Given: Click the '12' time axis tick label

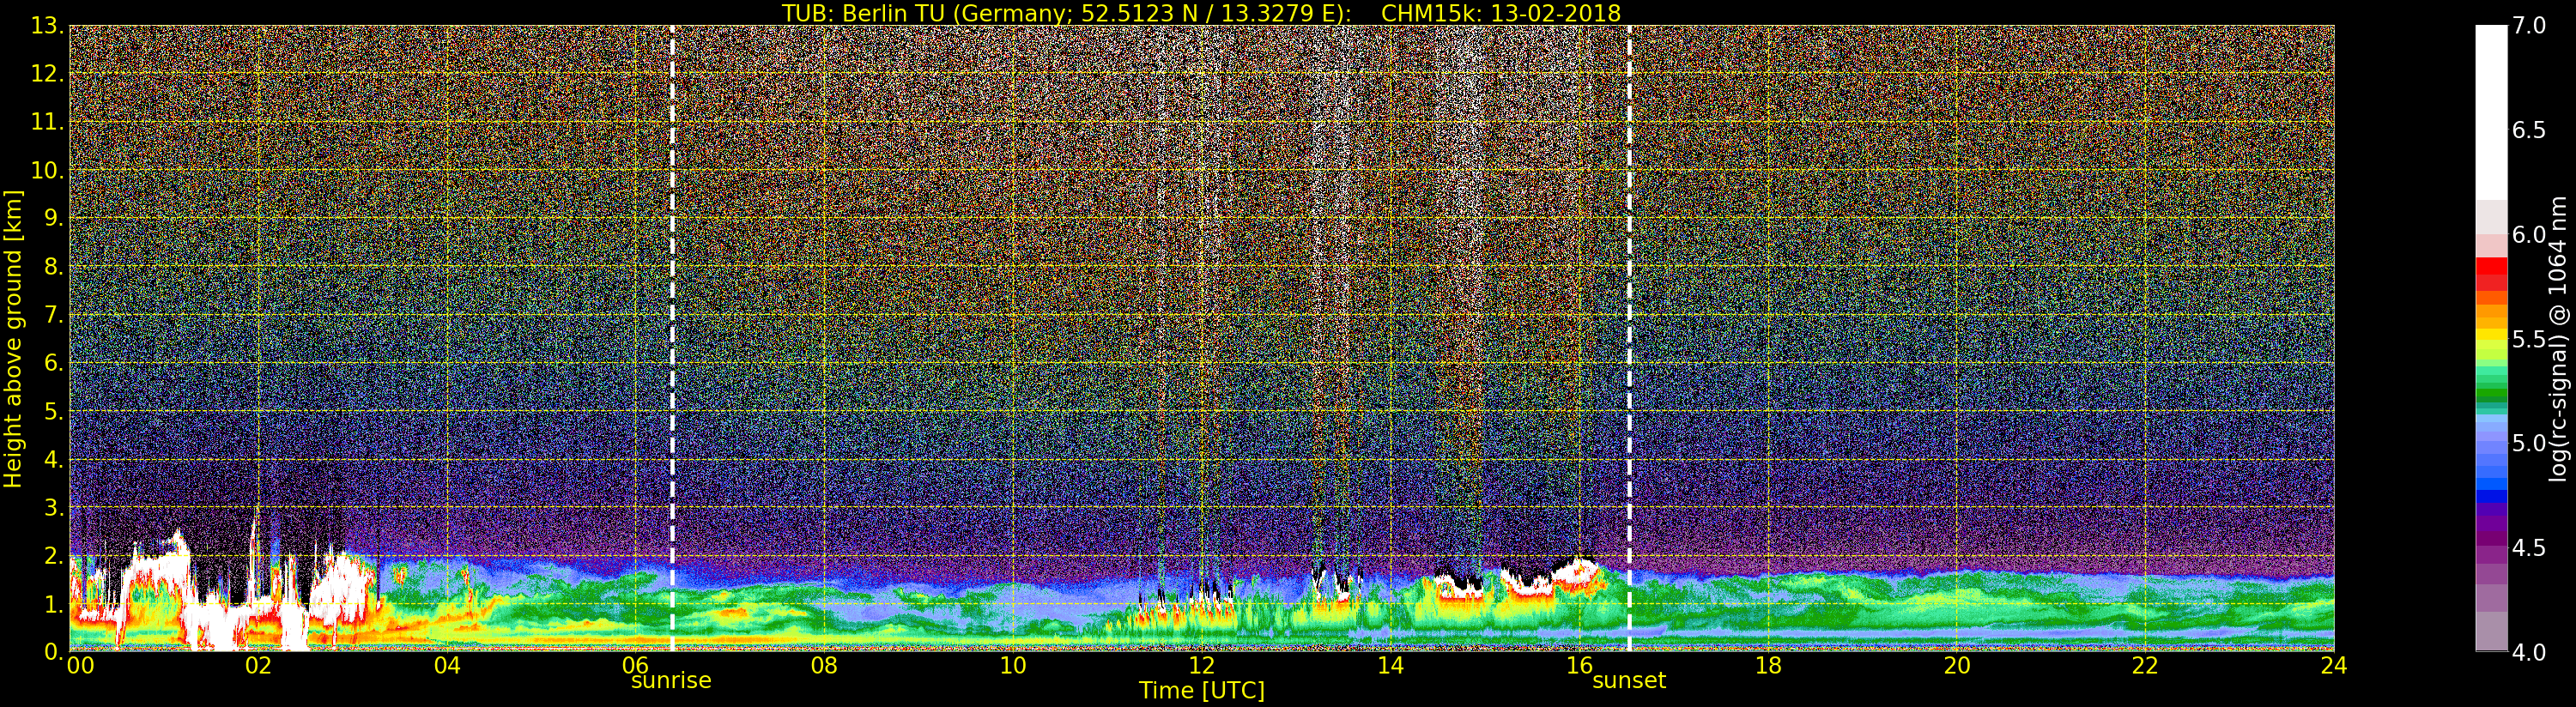Looking at the screenshot, I should [1201, 665].
